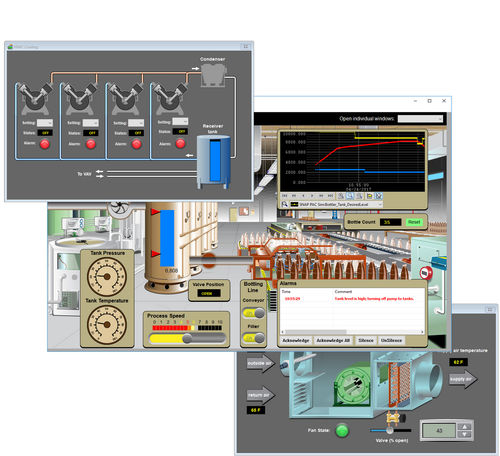Jump trend to oldest data button
The height and width of the screenshot is (456, 500).
click(x=284, y=196)
